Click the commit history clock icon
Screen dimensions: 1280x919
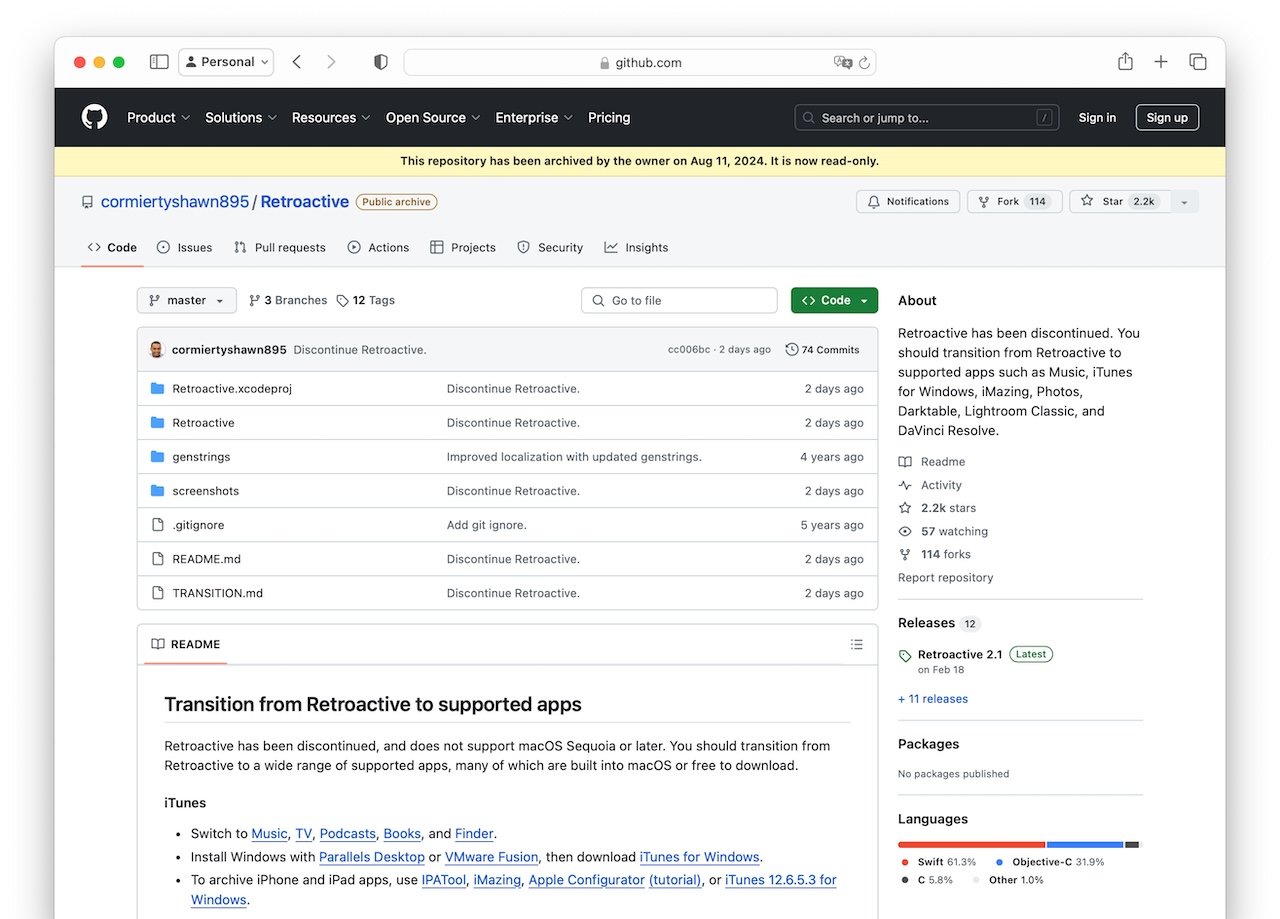(792, 349)
